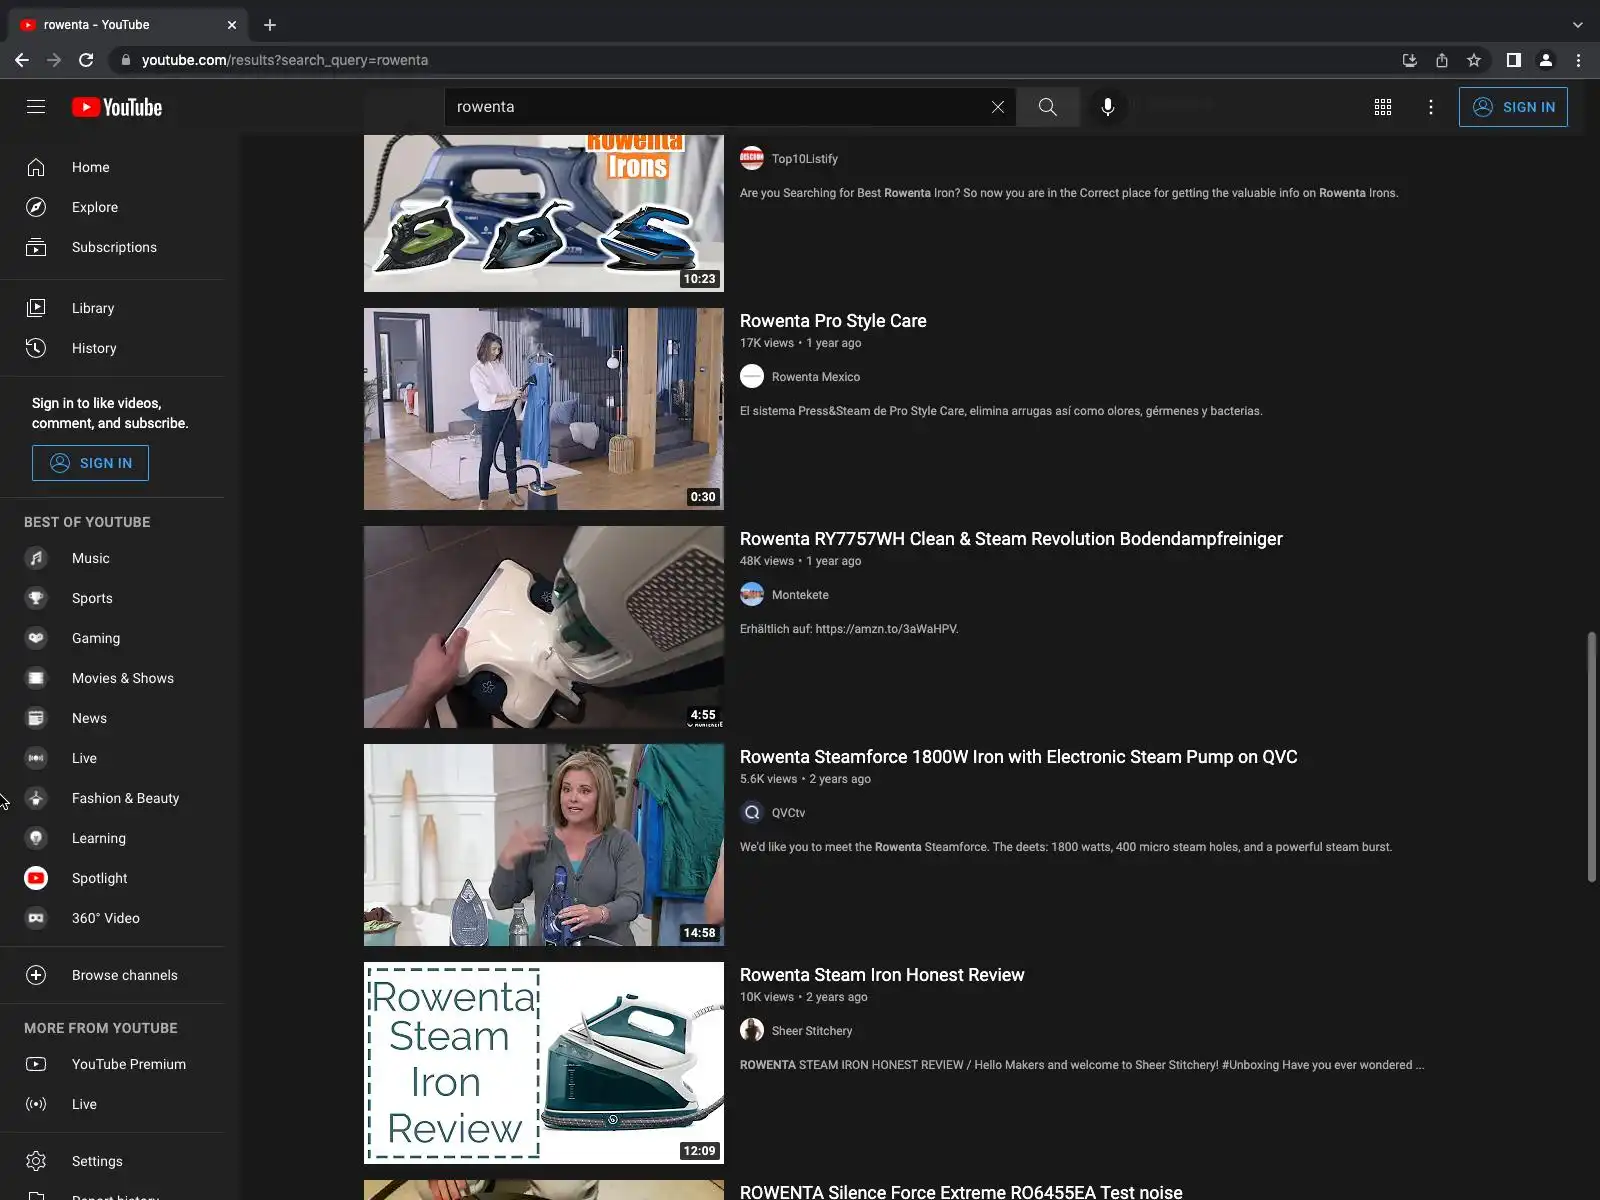
Task: Open the Chrome three-dot menu
Action: (x=1579, y=60)
